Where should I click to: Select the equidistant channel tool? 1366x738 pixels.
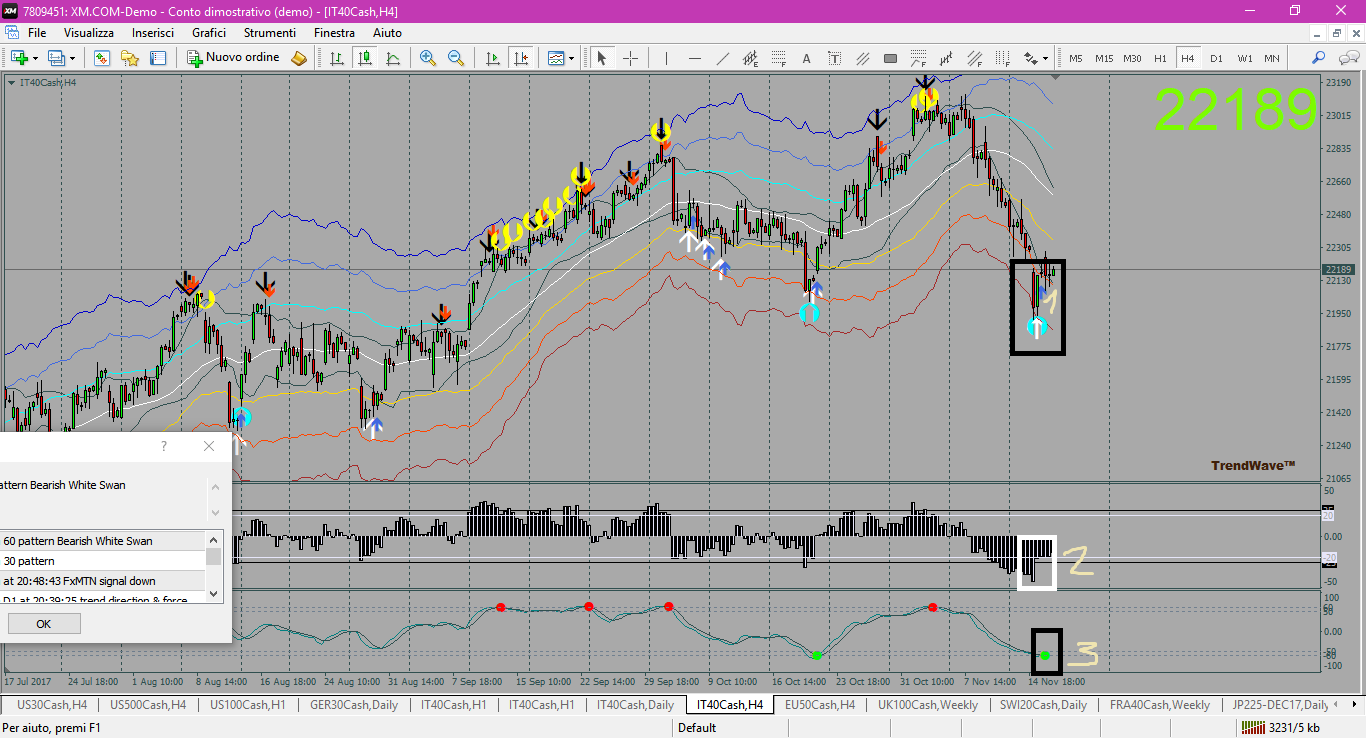point(750,58)
